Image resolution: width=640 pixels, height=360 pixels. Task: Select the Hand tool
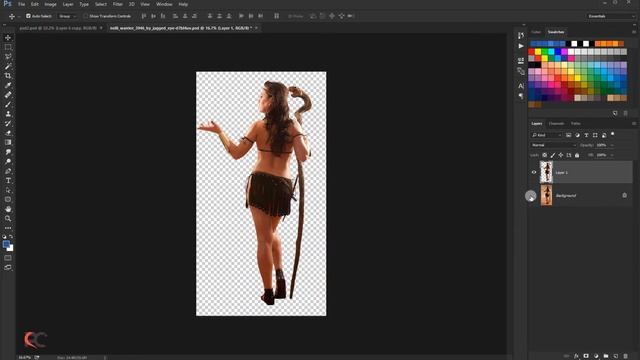(x=8, y=209)
